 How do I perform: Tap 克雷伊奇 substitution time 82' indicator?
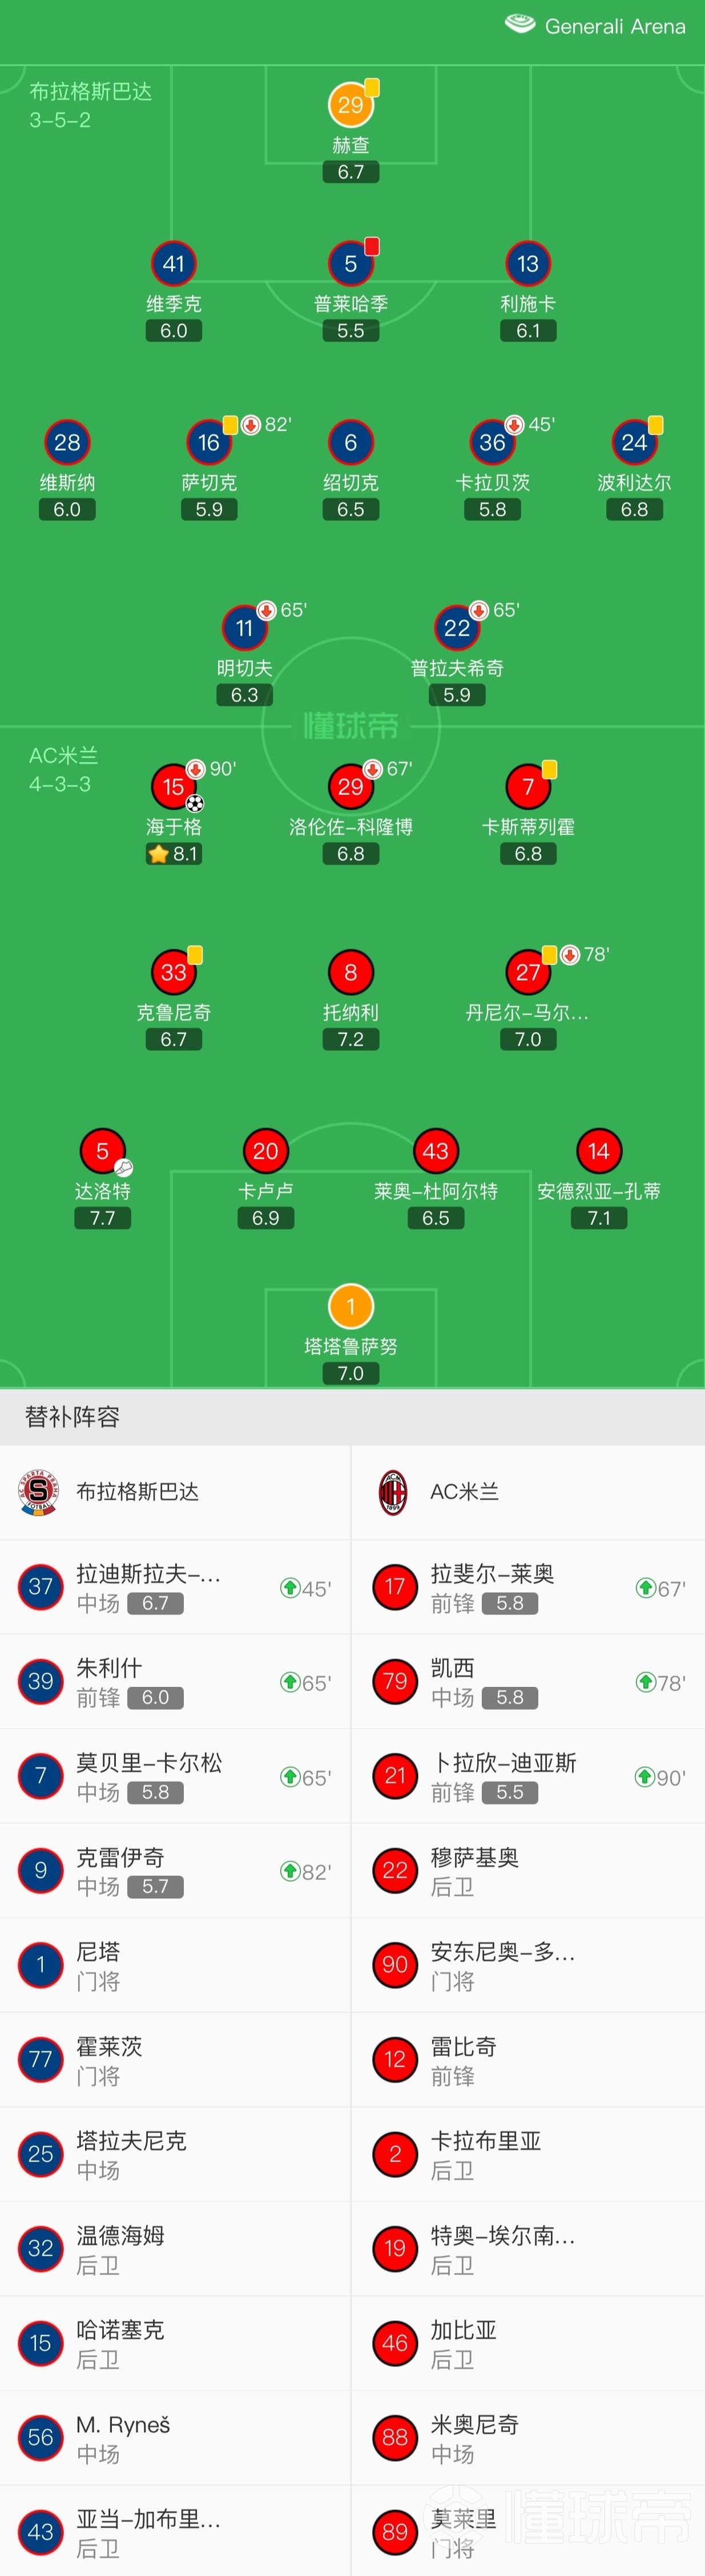[x=306, y=1871]
